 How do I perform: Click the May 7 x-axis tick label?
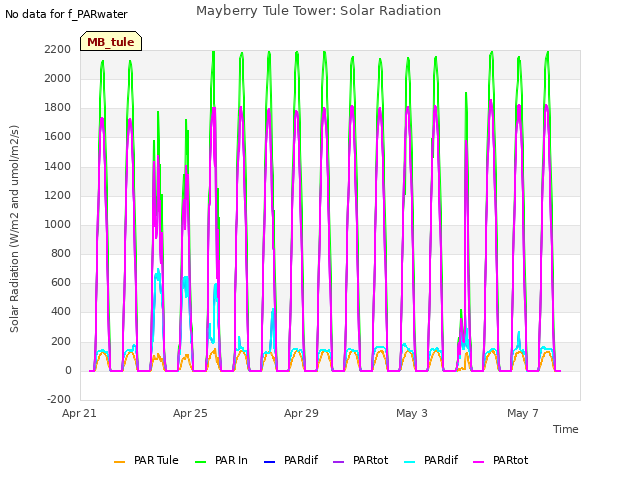point(523,413)
